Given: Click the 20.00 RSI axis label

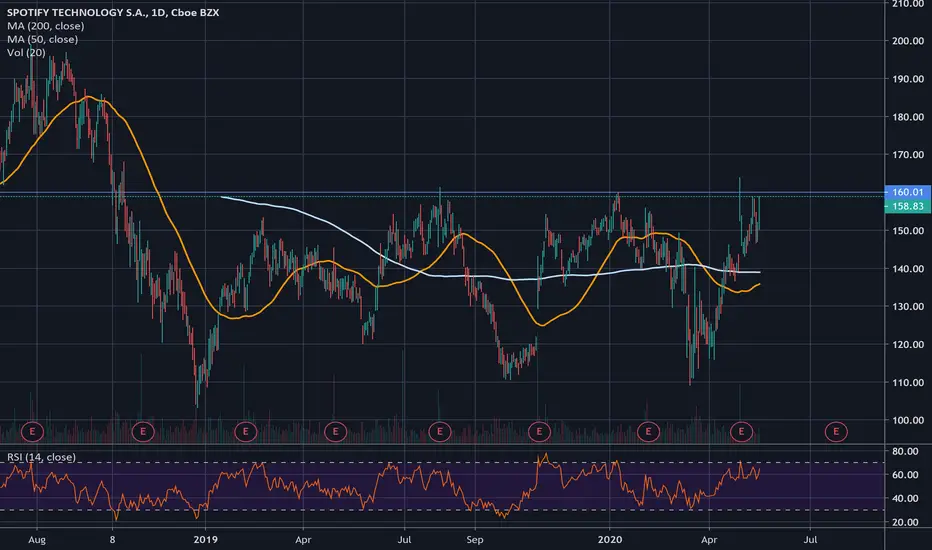Looking at the screenshot, I should pos(905,522).
